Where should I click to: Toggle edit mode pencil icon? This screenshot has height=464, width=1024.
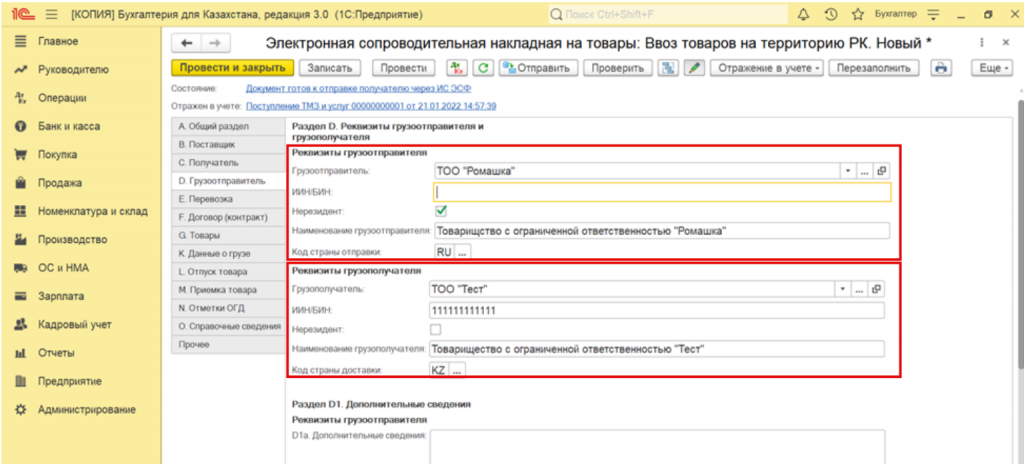(693, 67)
